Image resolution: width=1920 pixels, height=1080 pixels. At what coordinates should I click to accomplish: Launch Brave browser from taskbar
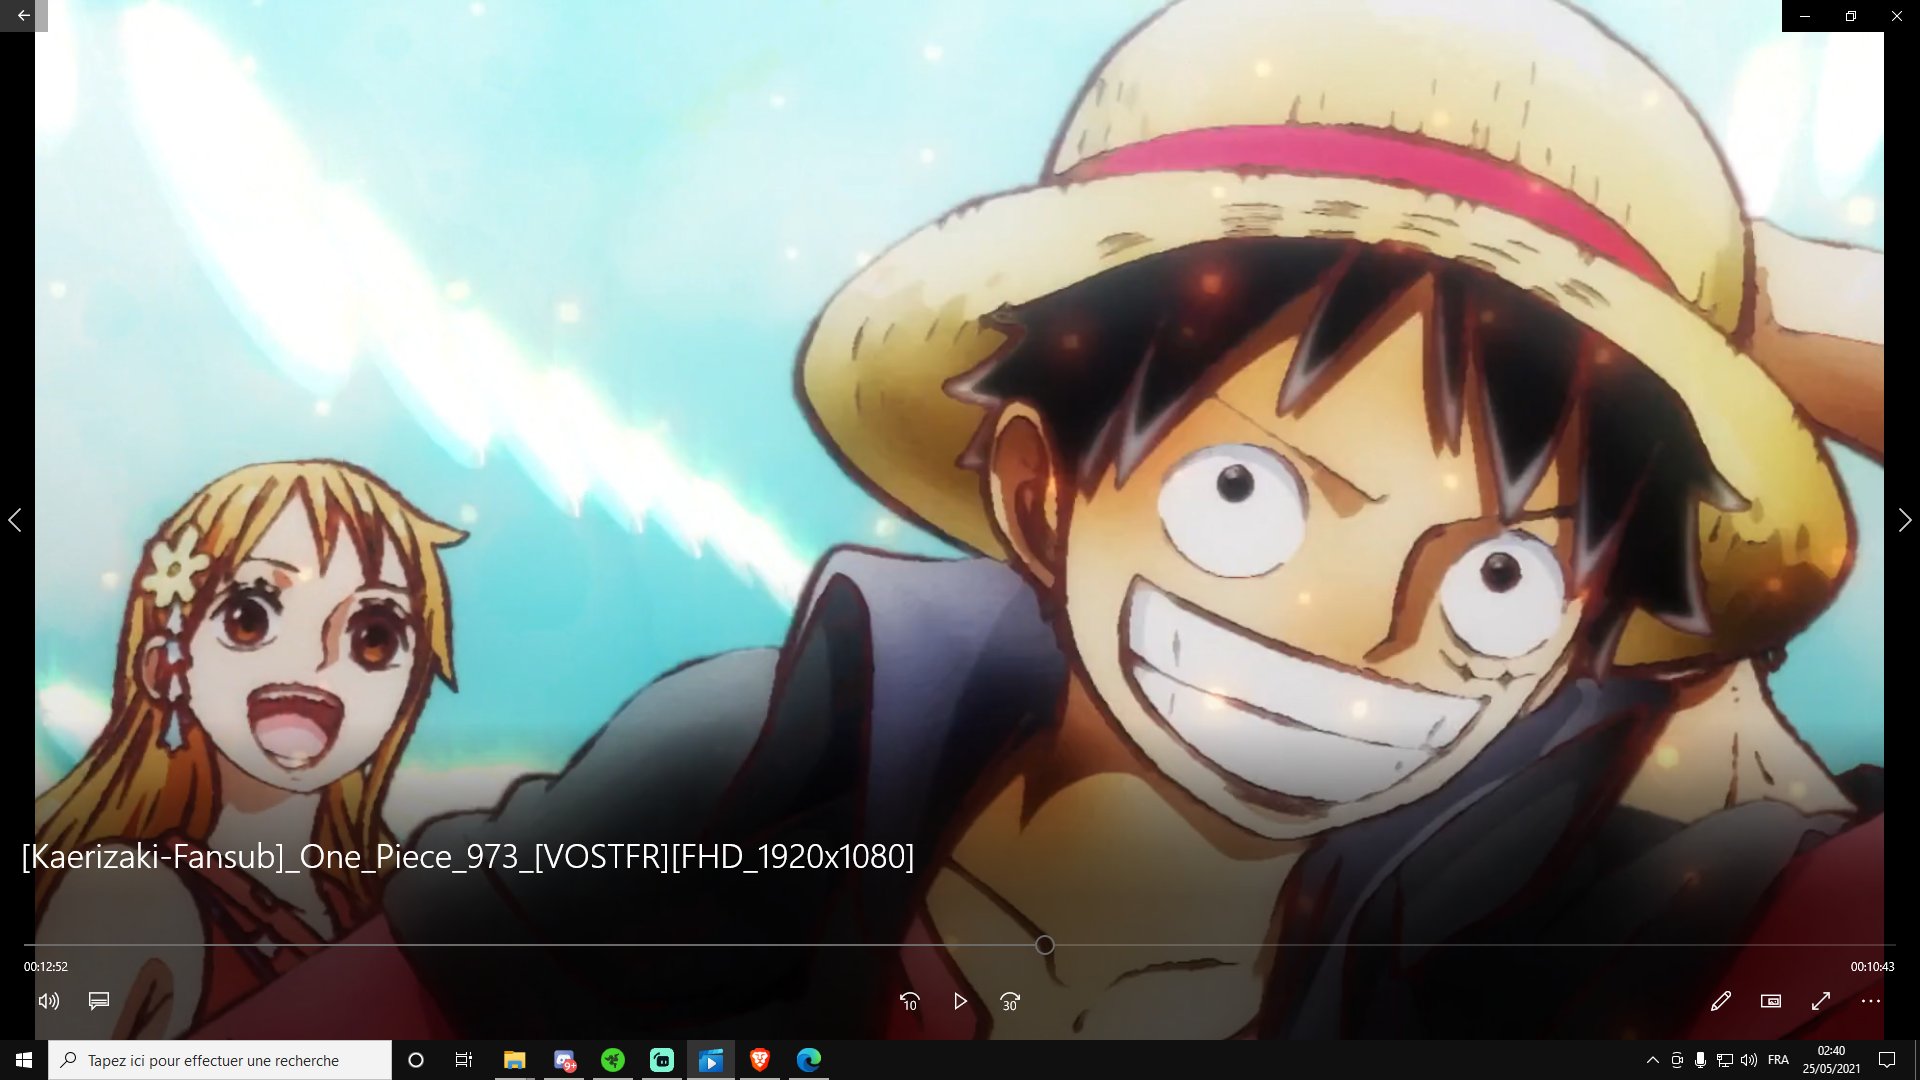tap(760, 1060)
